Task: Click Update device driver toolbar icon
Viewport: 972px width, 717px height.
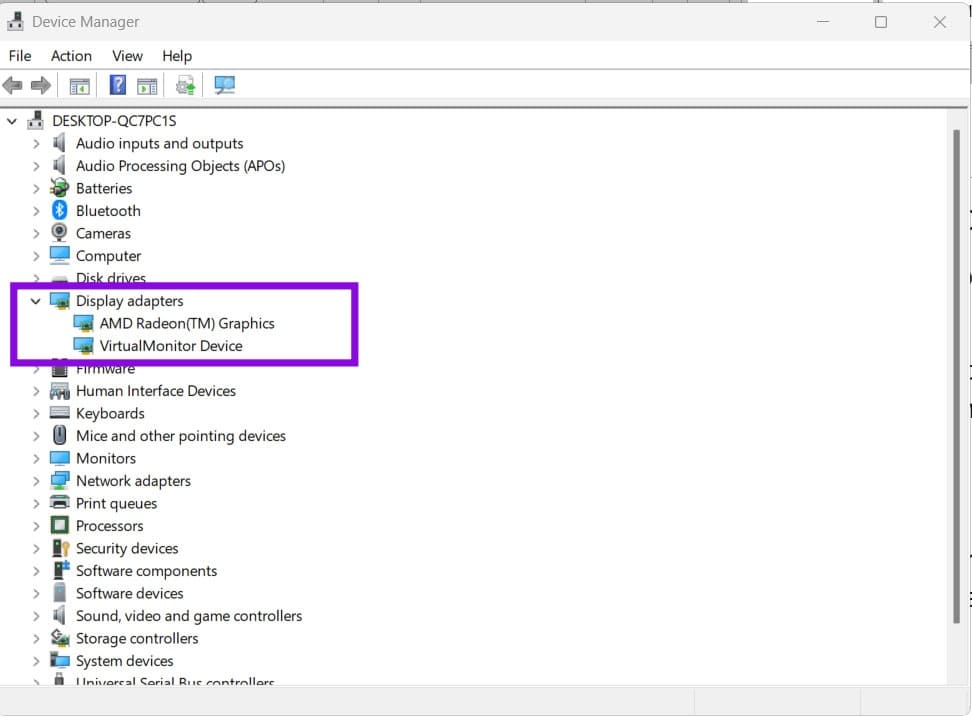Action: click(x=185, y=85)
